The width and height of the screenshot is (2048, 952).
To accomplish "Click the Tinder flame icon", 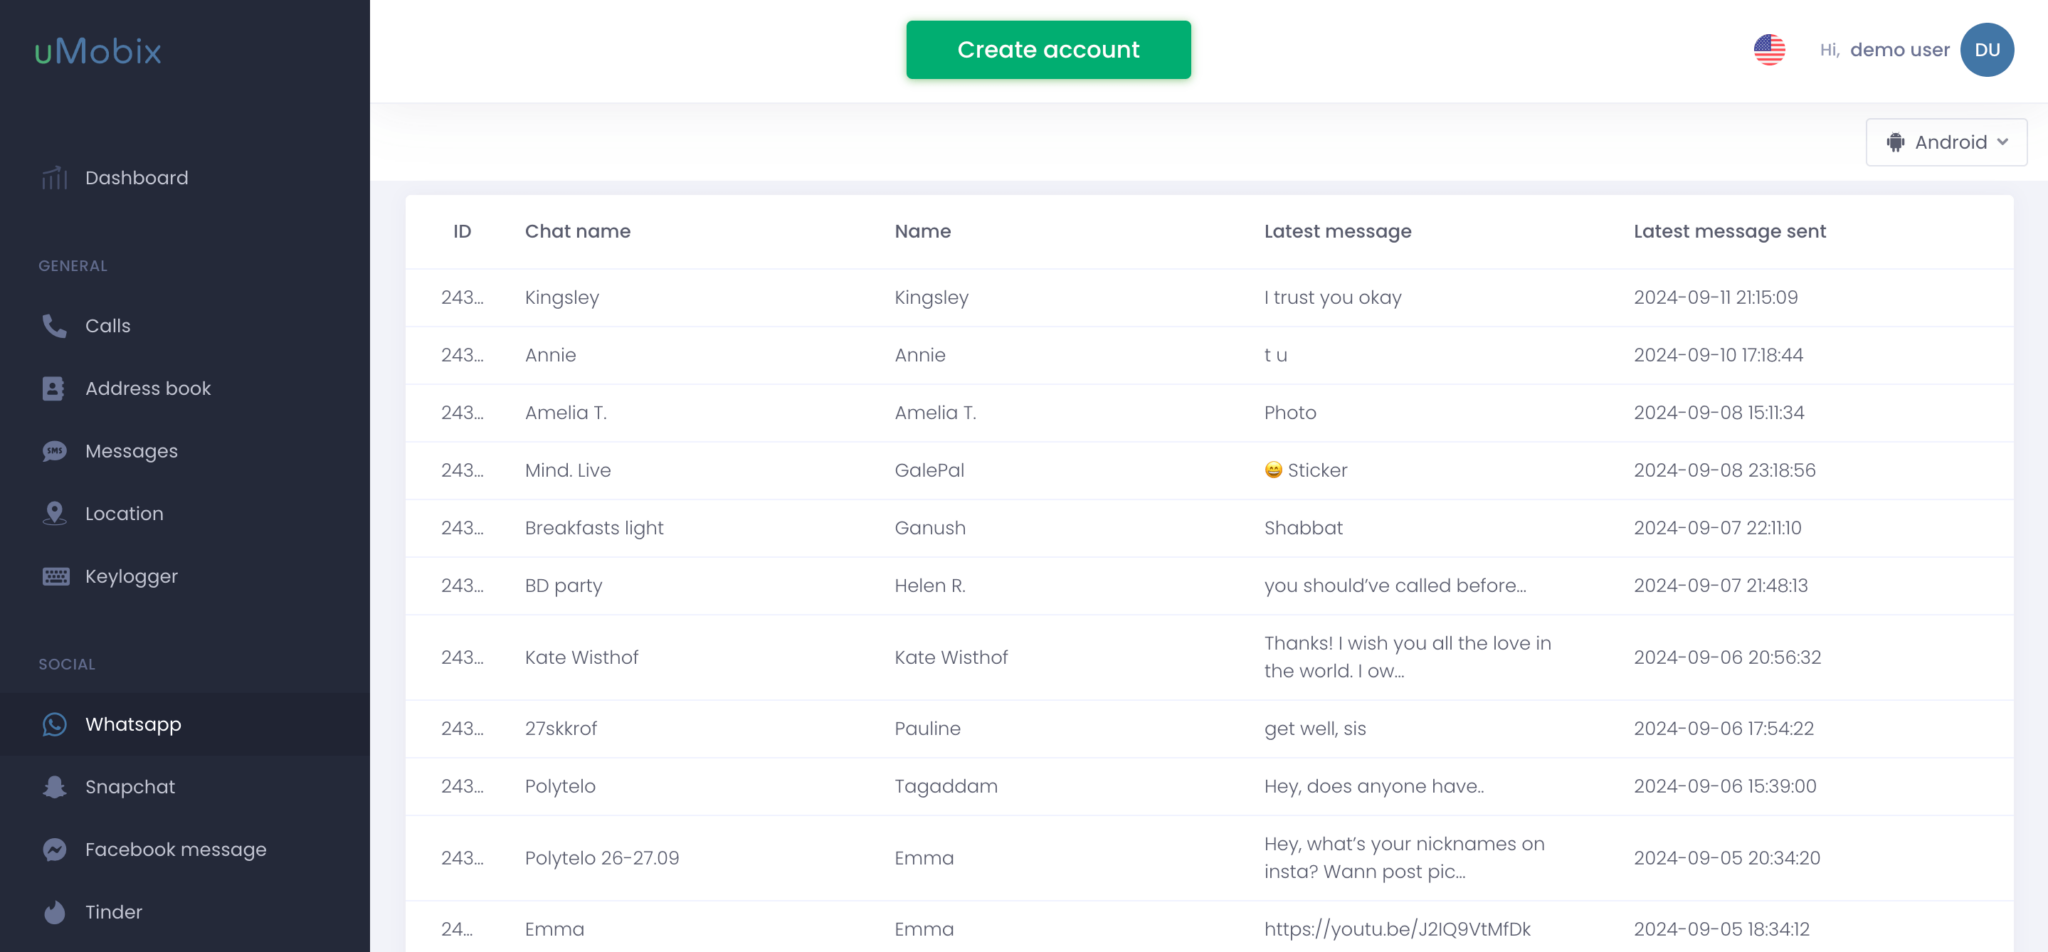I will [x=53, y=911].
